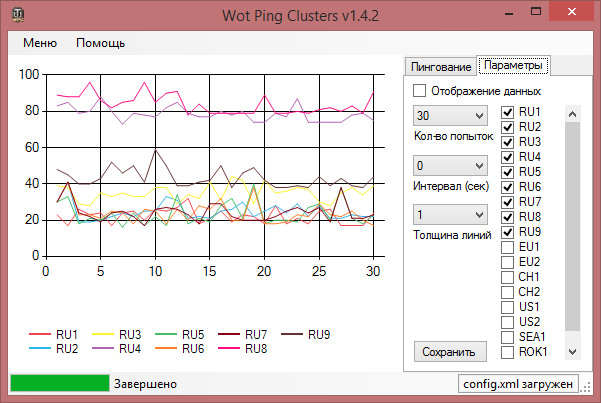Check the CH1 server checkbox

point(507,277)
